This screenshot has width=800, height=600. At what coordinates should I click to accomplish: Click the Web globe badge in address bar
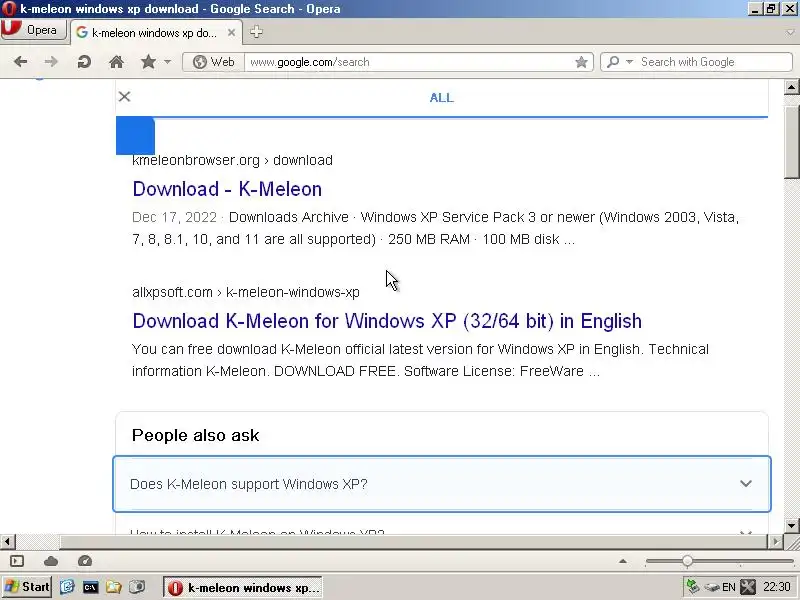pyautogui.click(x=213, y=62)
